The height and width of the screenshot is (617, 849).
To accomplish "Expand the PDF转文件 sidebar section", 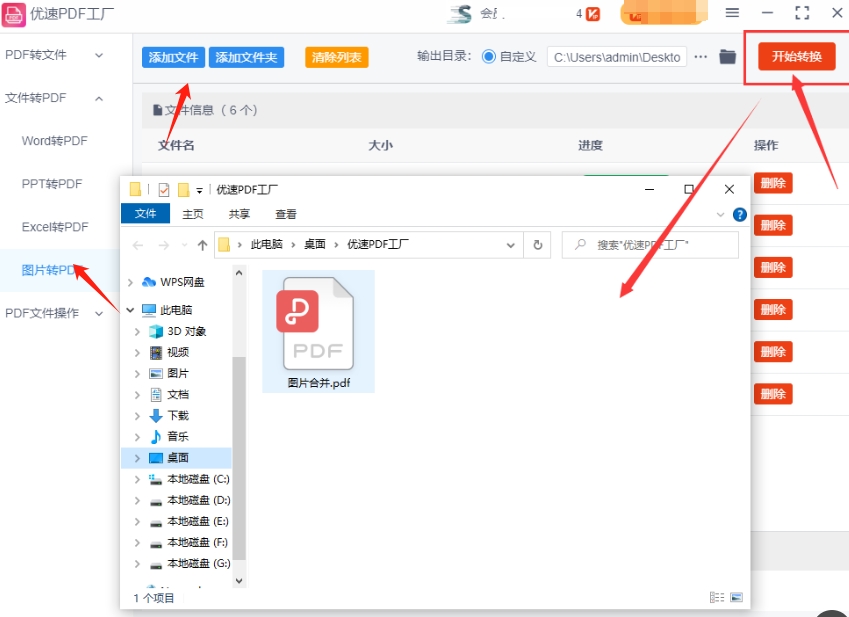I will [99, 55].
